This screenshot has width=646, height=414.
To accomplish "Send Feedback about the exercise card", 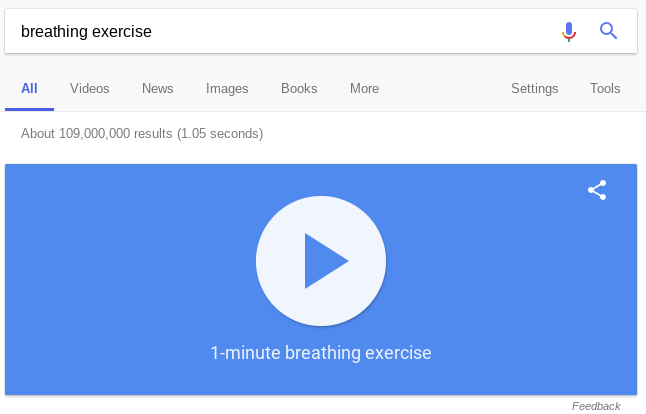I will click(596, 406).
